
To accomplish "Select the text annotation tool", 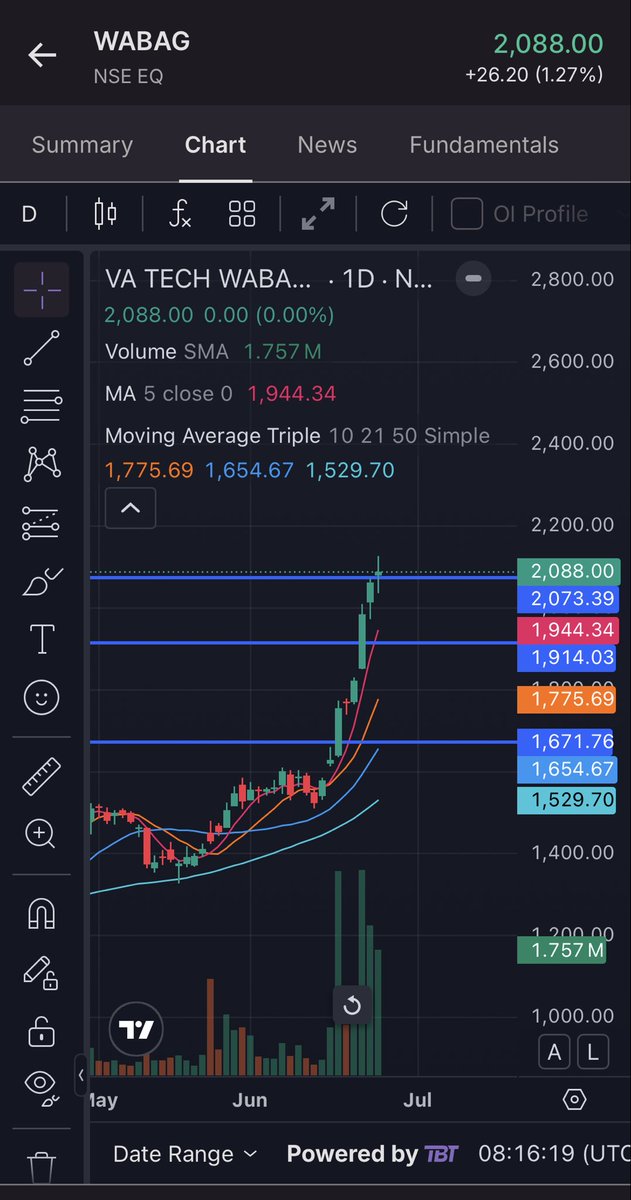I will click(42, 639).
